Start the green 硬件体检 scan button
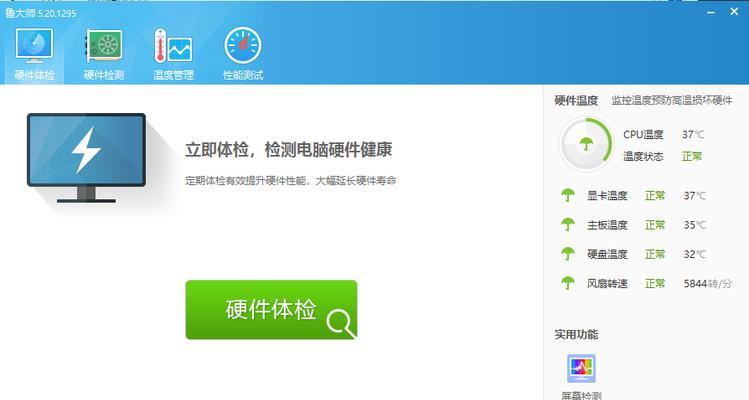This screenshot has height=400, width=749. coord(271,310)
